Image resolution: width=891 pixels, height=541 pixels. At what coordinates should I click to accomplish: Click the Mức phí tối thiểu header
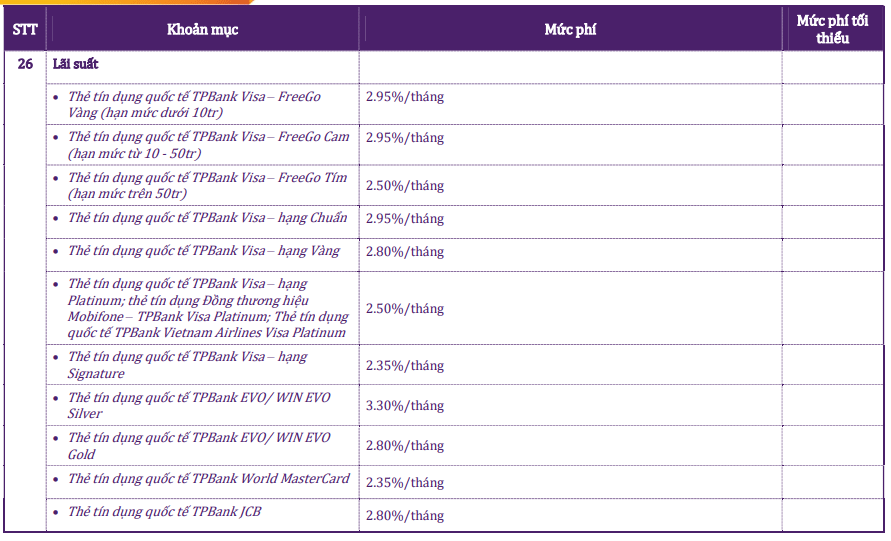click(831, 29)
